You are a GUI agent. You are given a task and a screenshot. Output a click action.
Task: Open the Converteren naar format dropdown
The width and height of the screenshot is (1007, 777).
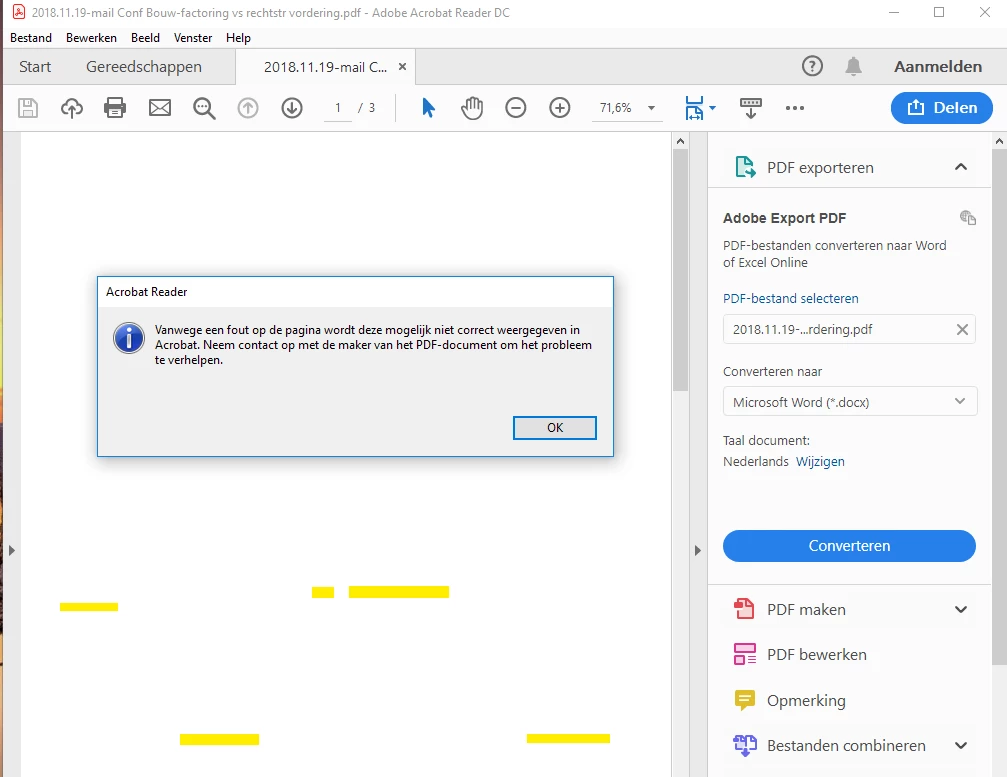(850, 401)
